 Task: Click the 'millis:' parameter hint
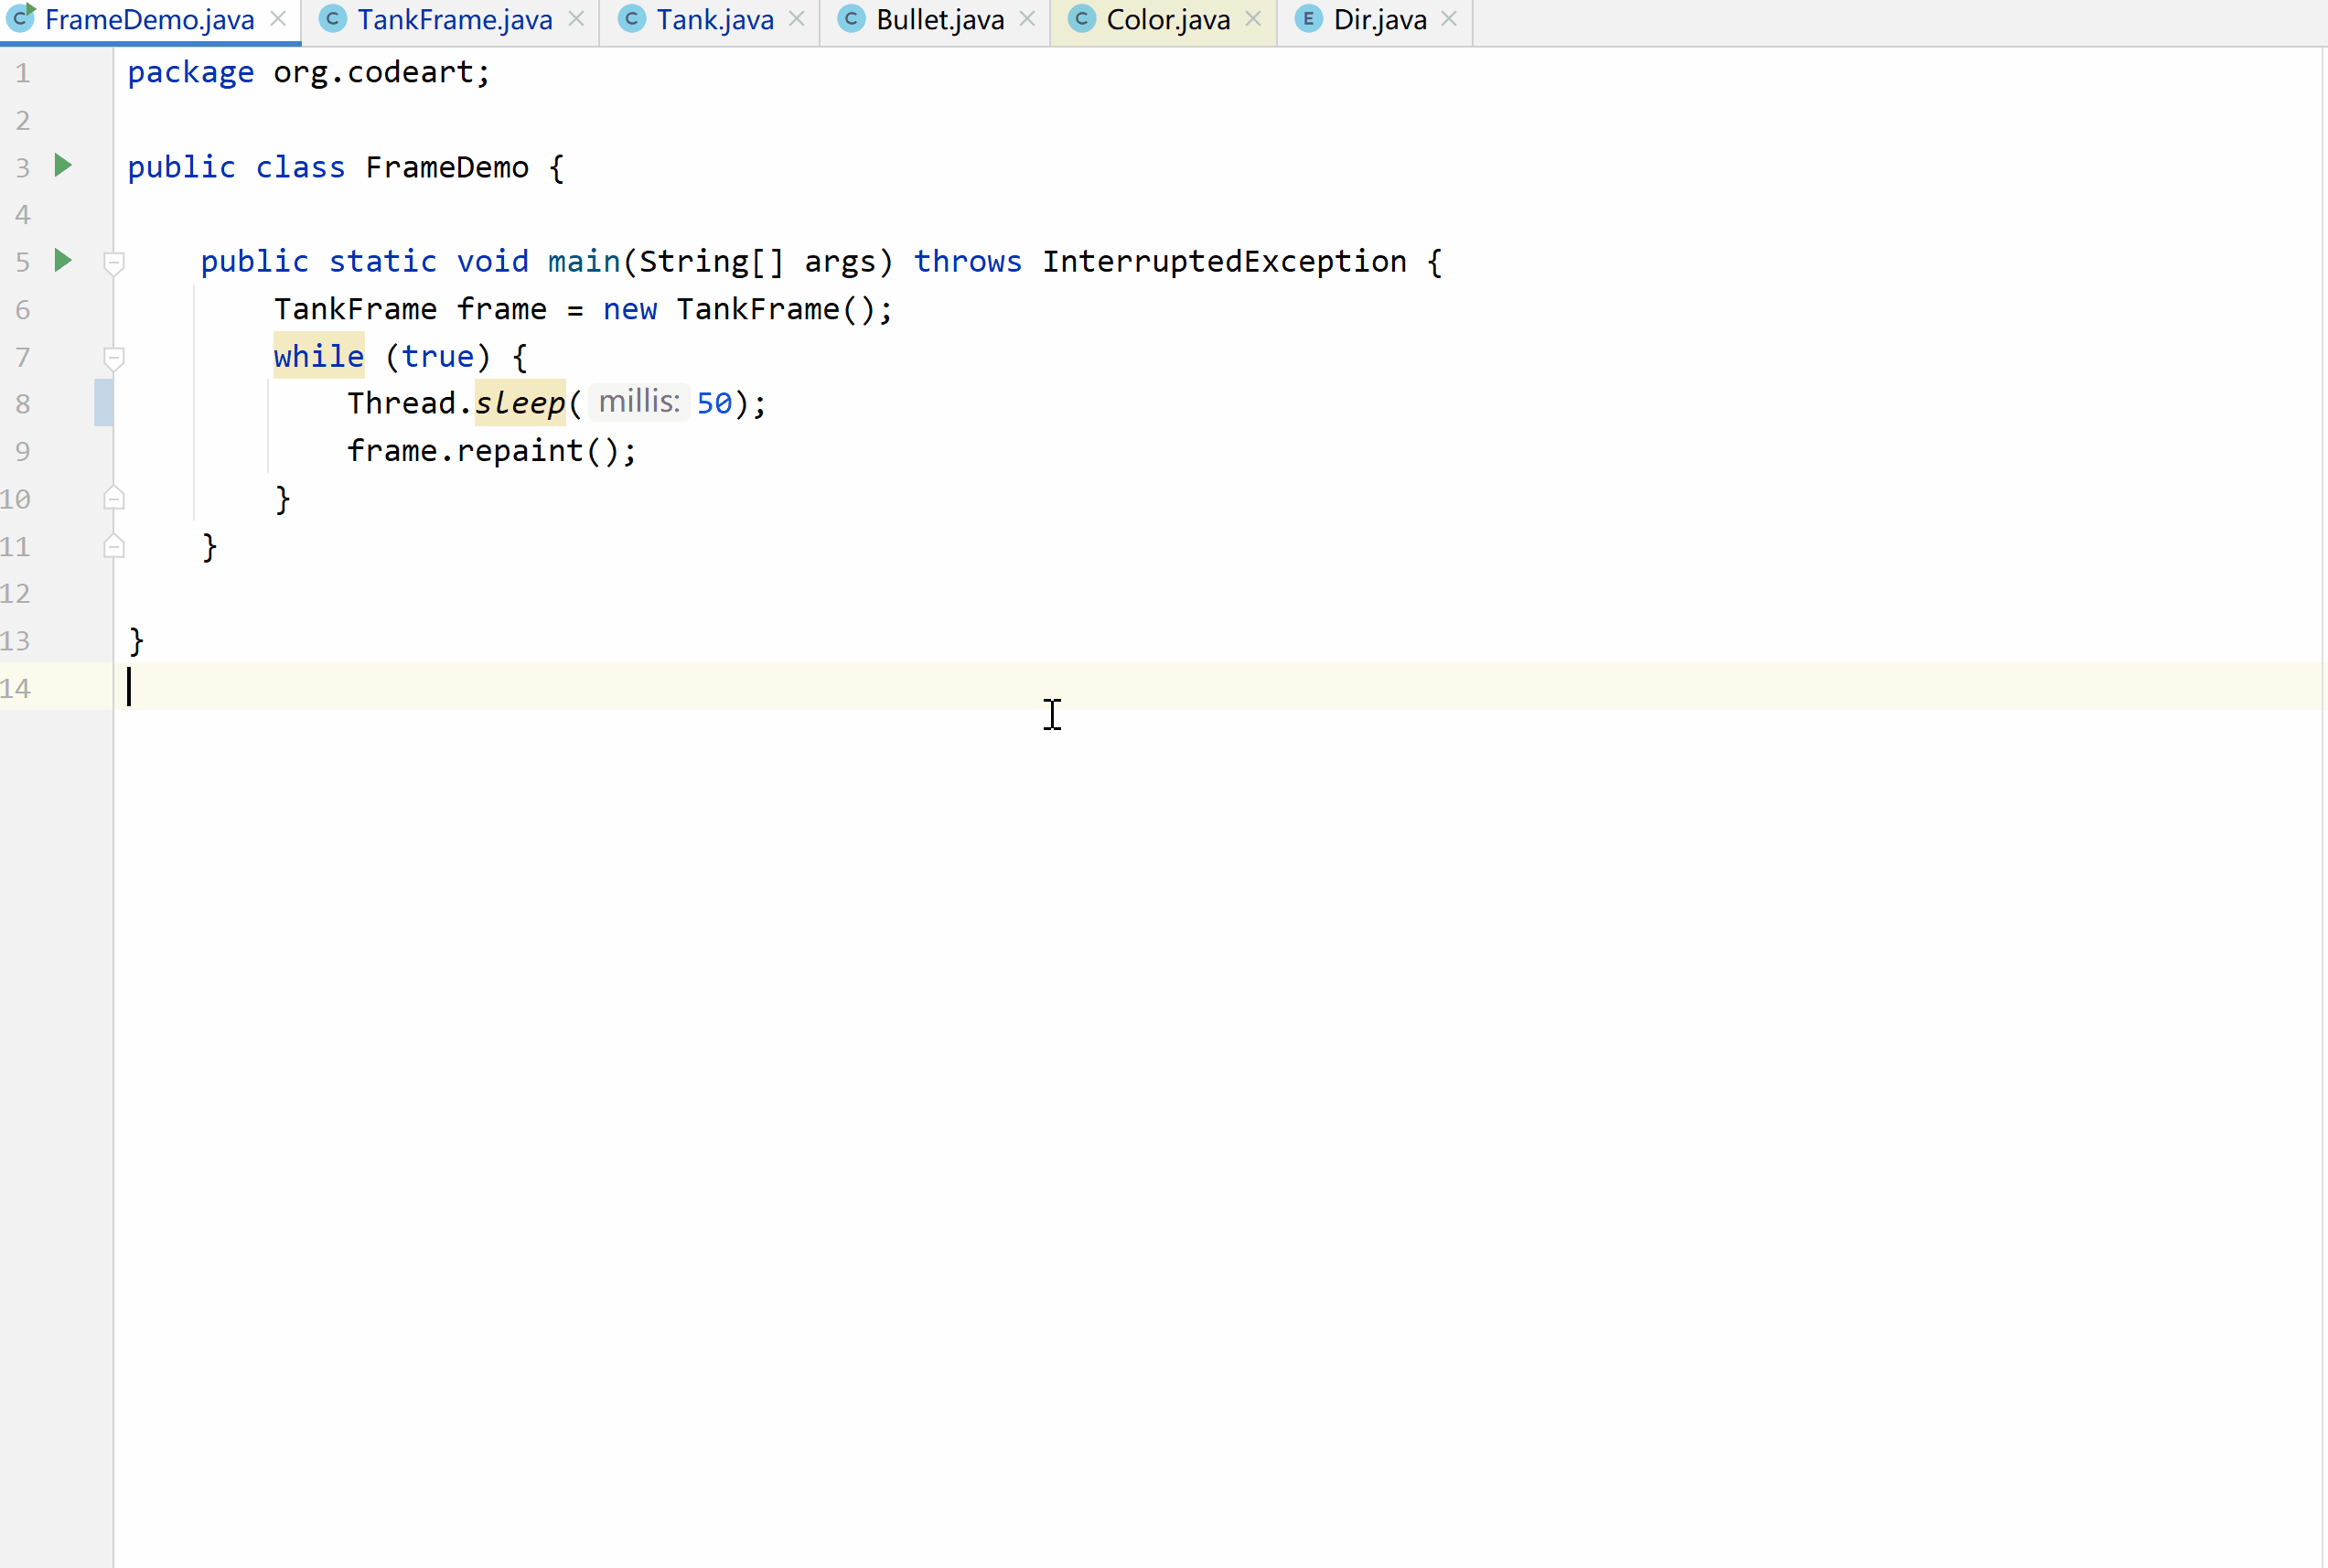click(x=639, y=402)
